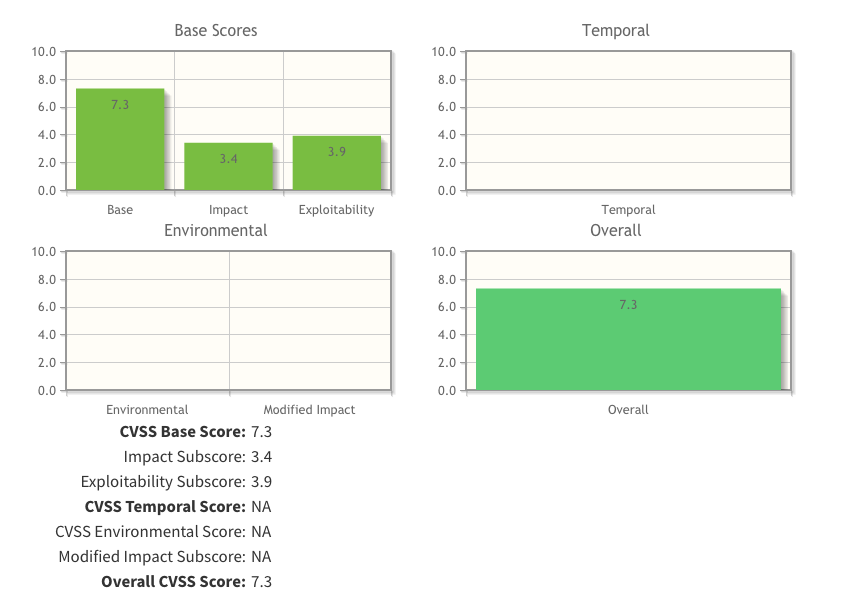Click the Modified Impact Subscore label

(x=152, y=557)
